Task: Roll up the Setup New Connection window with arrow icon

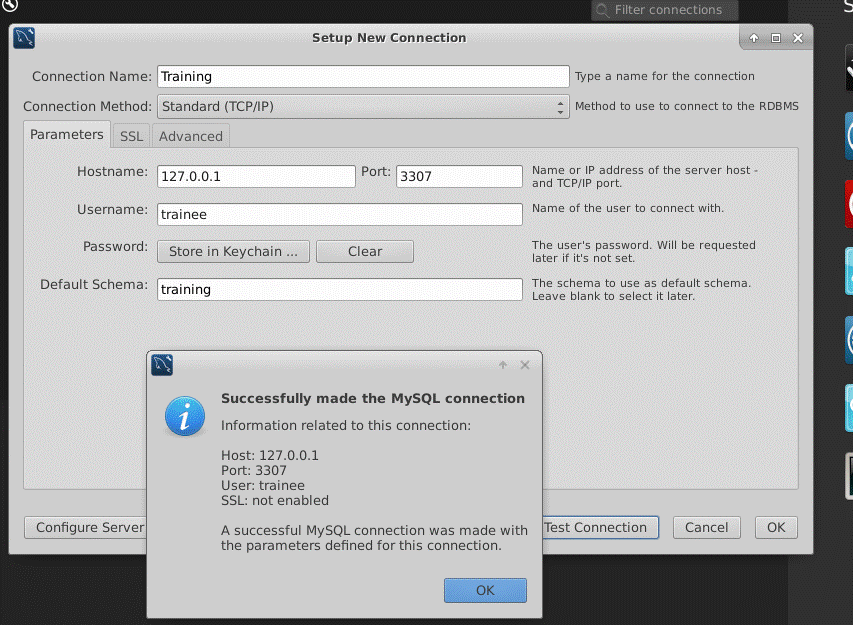Action: coord(754,38)
